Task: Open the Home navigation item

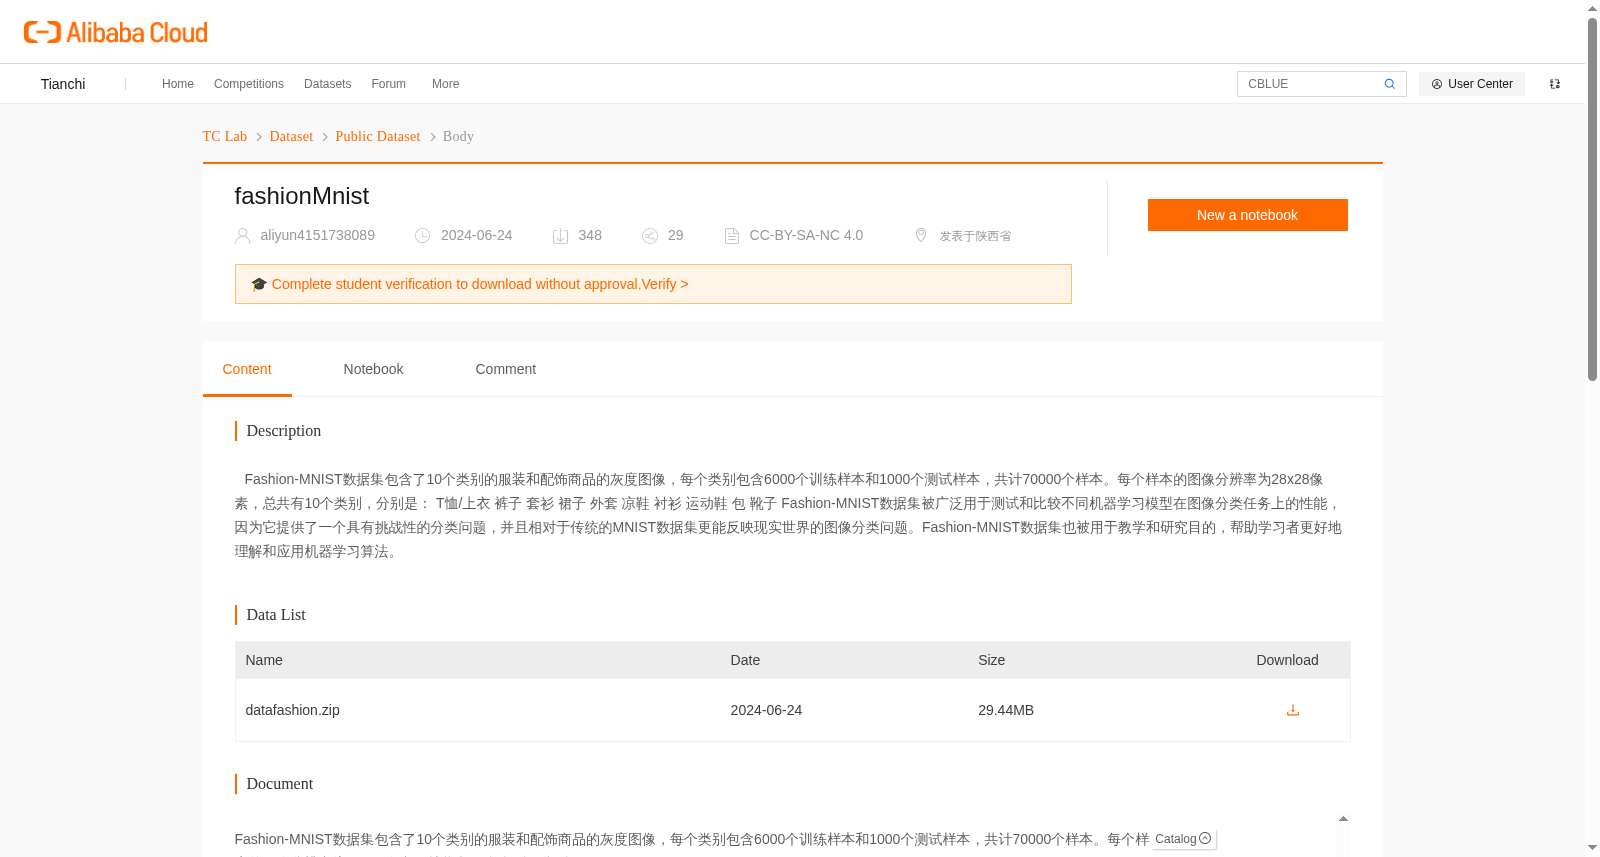Action: 178,84
